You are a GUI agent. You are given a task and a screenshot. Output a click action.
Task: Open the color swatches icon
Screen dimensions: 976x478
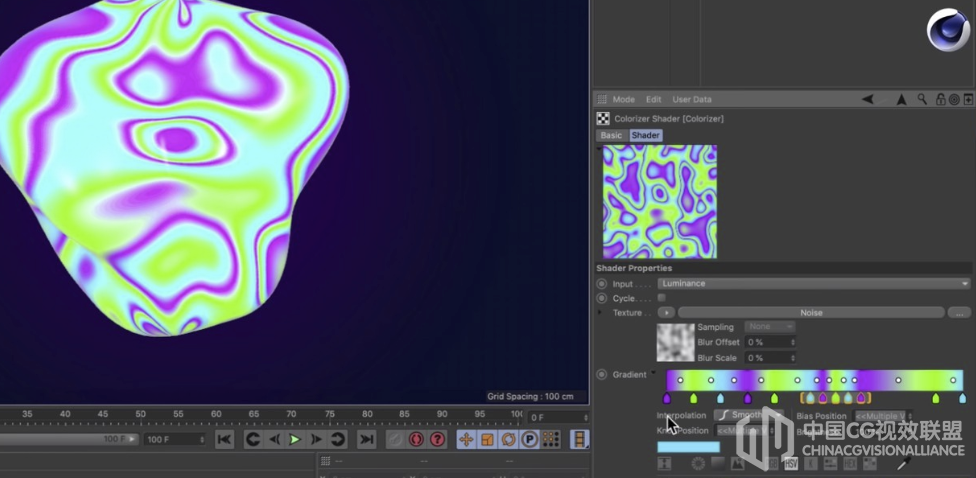(x=870, y=464)
